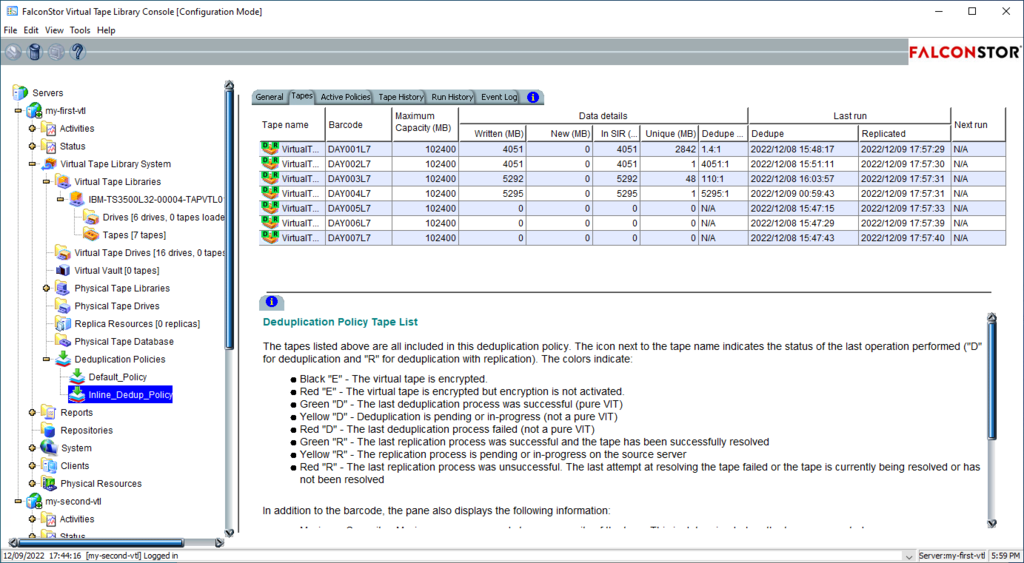Expand Activities under my-first-vtl
Image resolution: width=1024 pixels, height=563 pixels.
click(32, 129)
